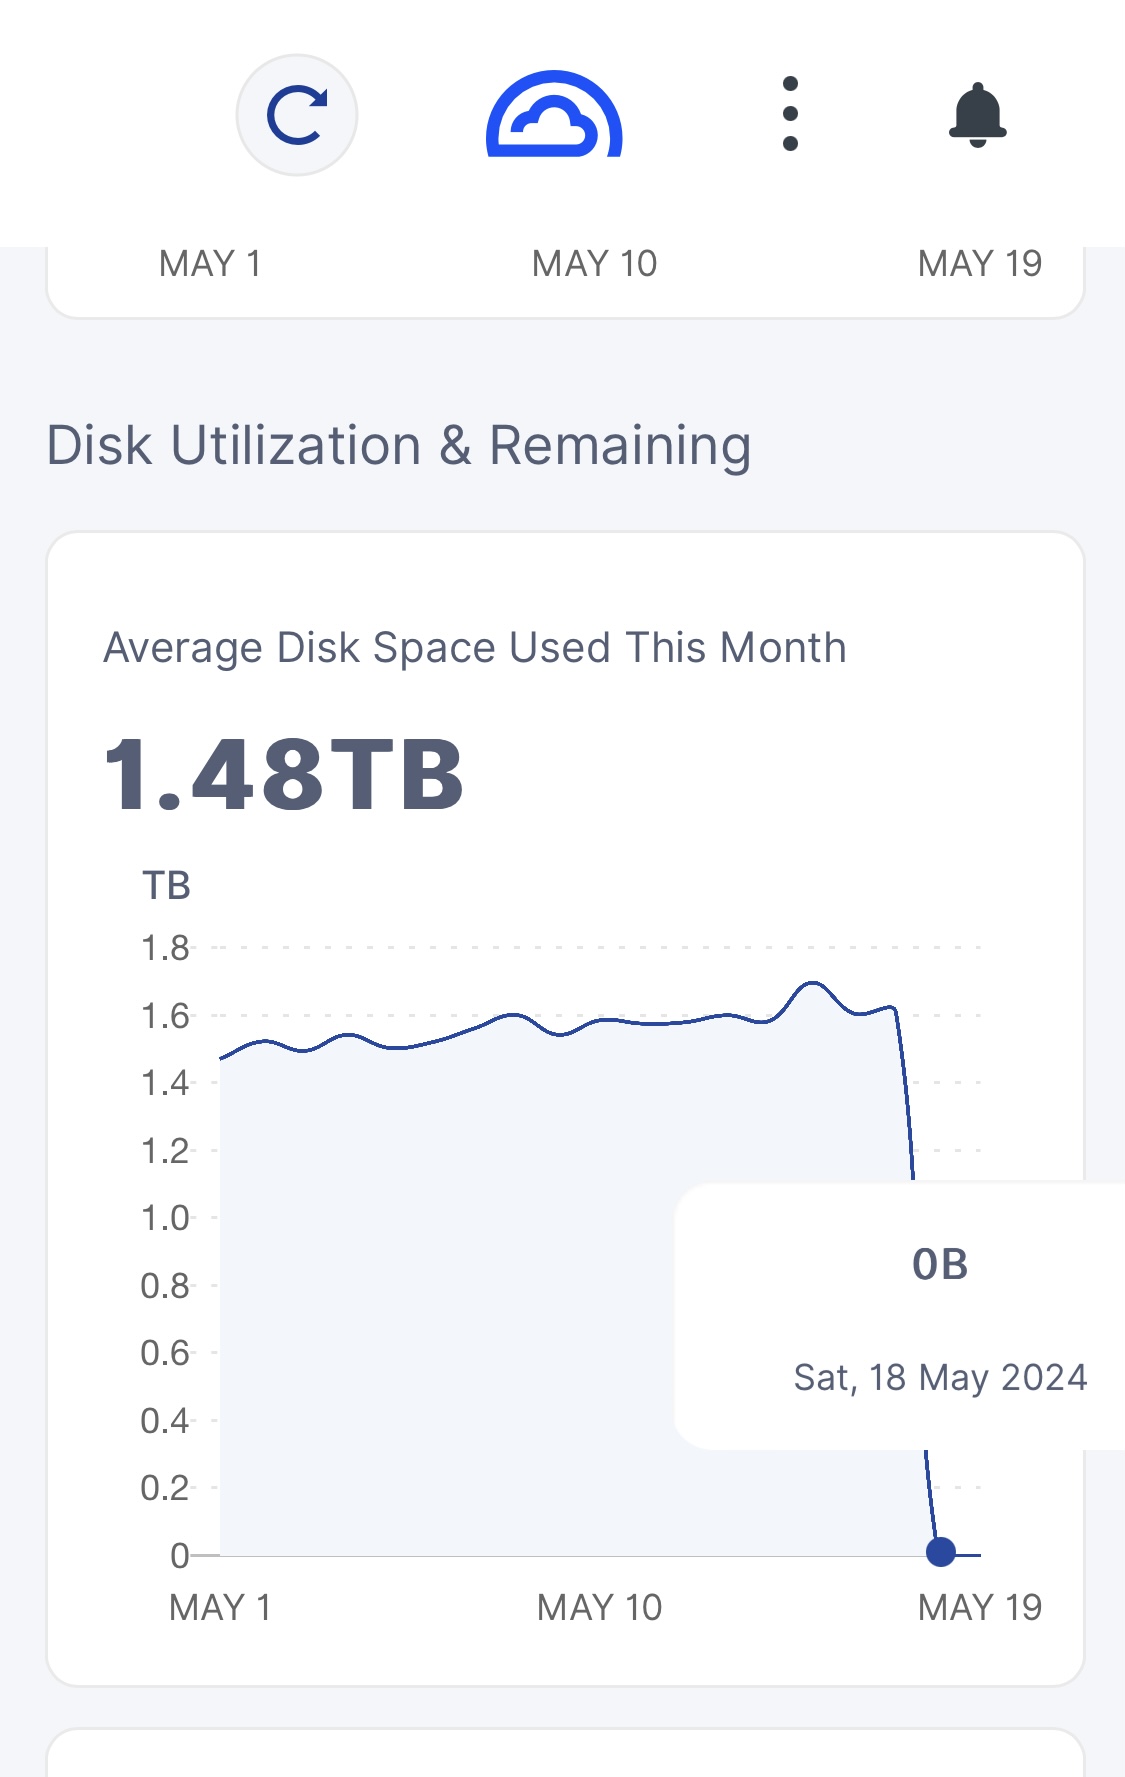The image size is (1125, 1777).
Task: Click the Disk Utilization & Remaining heading
Action: click(399, 445)
